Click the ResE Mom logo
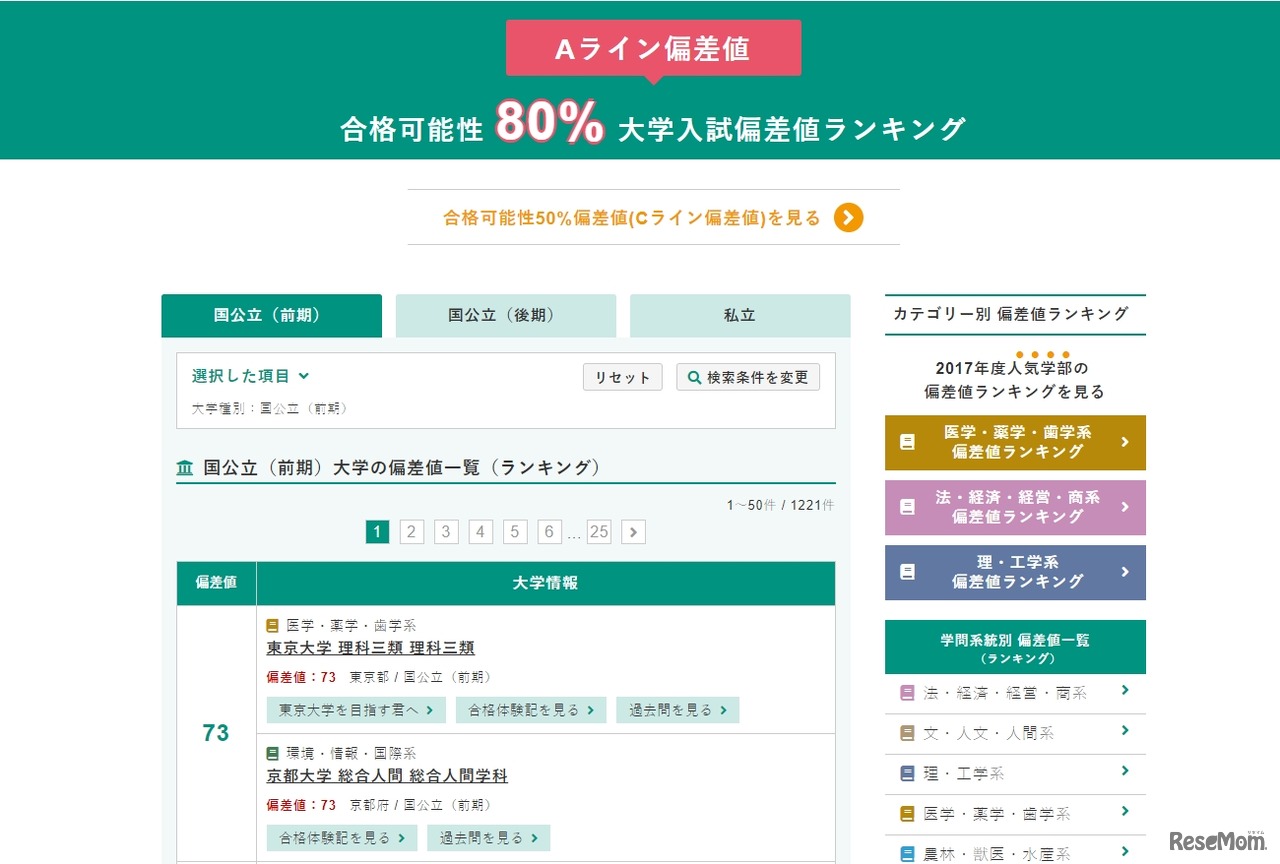This screenshot has width=1280, height=864. (x=1217, y=842)
